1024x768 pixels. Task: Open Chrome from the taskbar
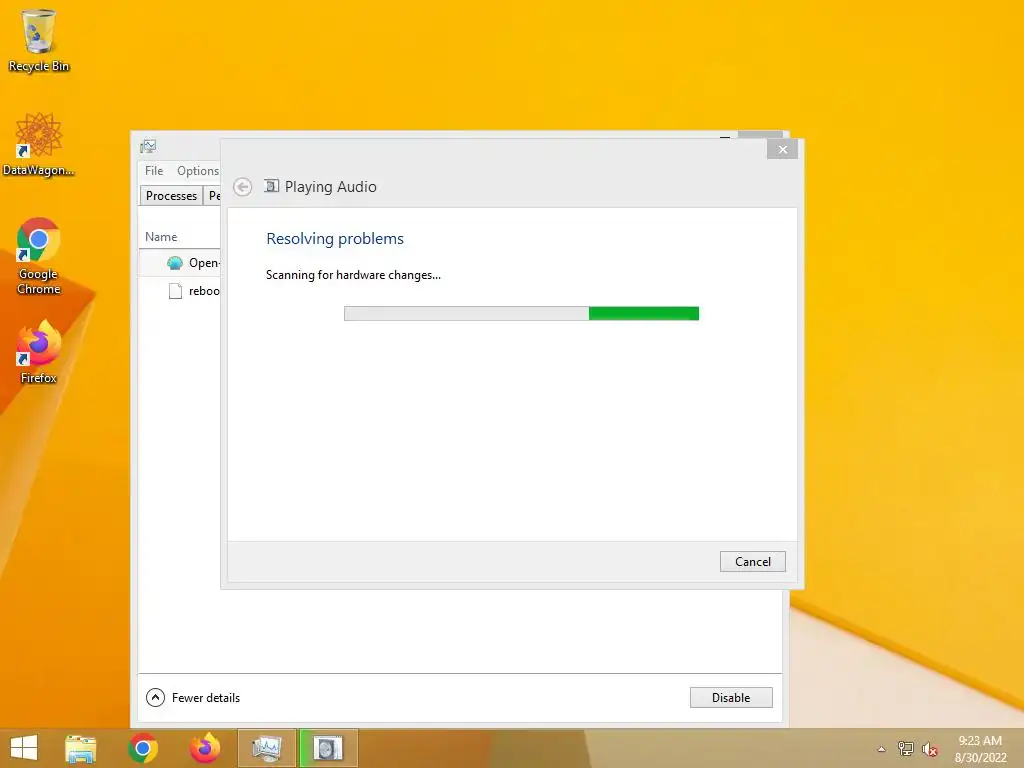click(x=143, y=748)
